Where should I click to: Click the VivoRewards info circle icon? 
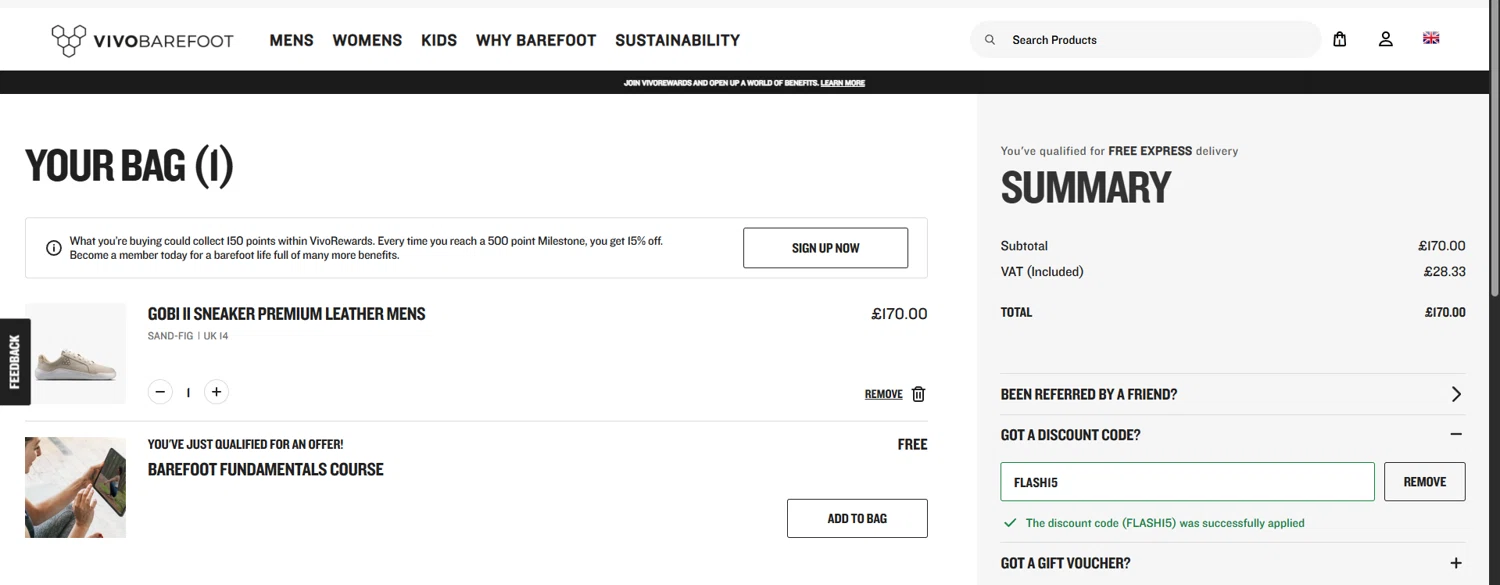(x=54, y=248)
